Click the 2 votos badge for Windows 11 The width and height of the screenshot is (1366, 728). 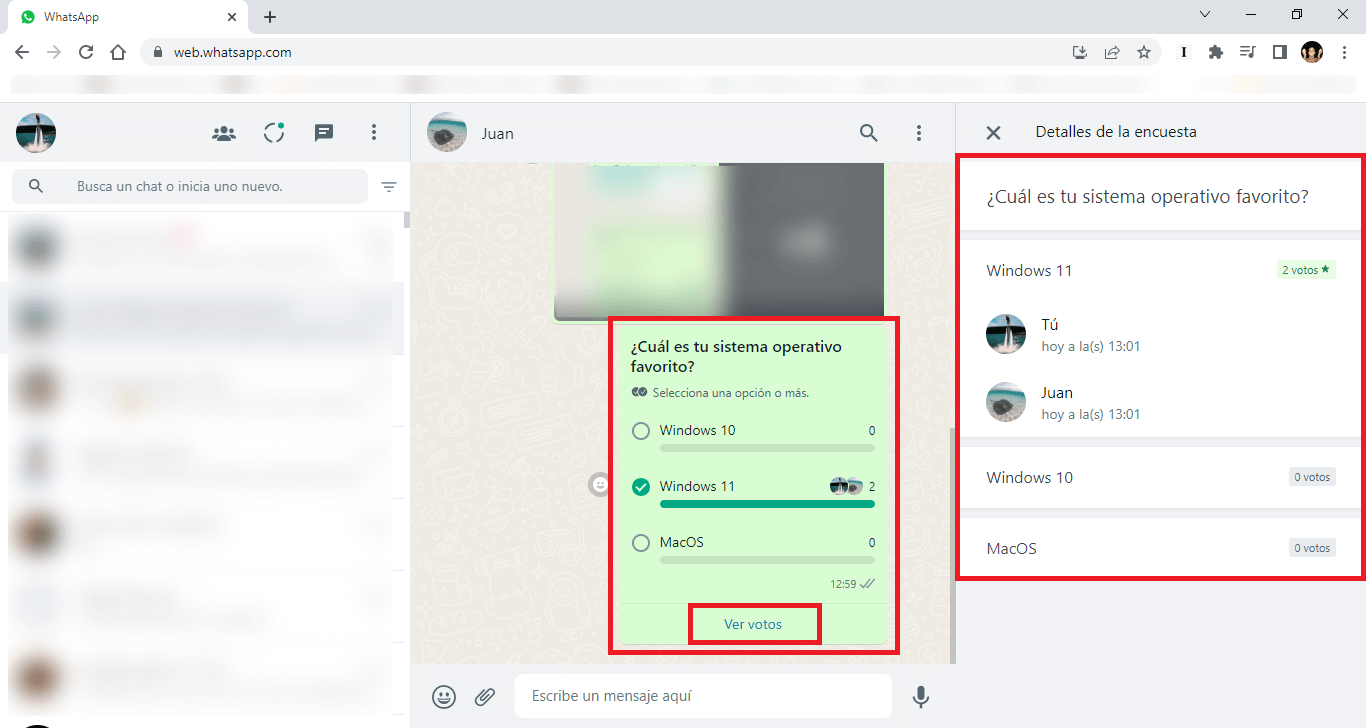1306,270
